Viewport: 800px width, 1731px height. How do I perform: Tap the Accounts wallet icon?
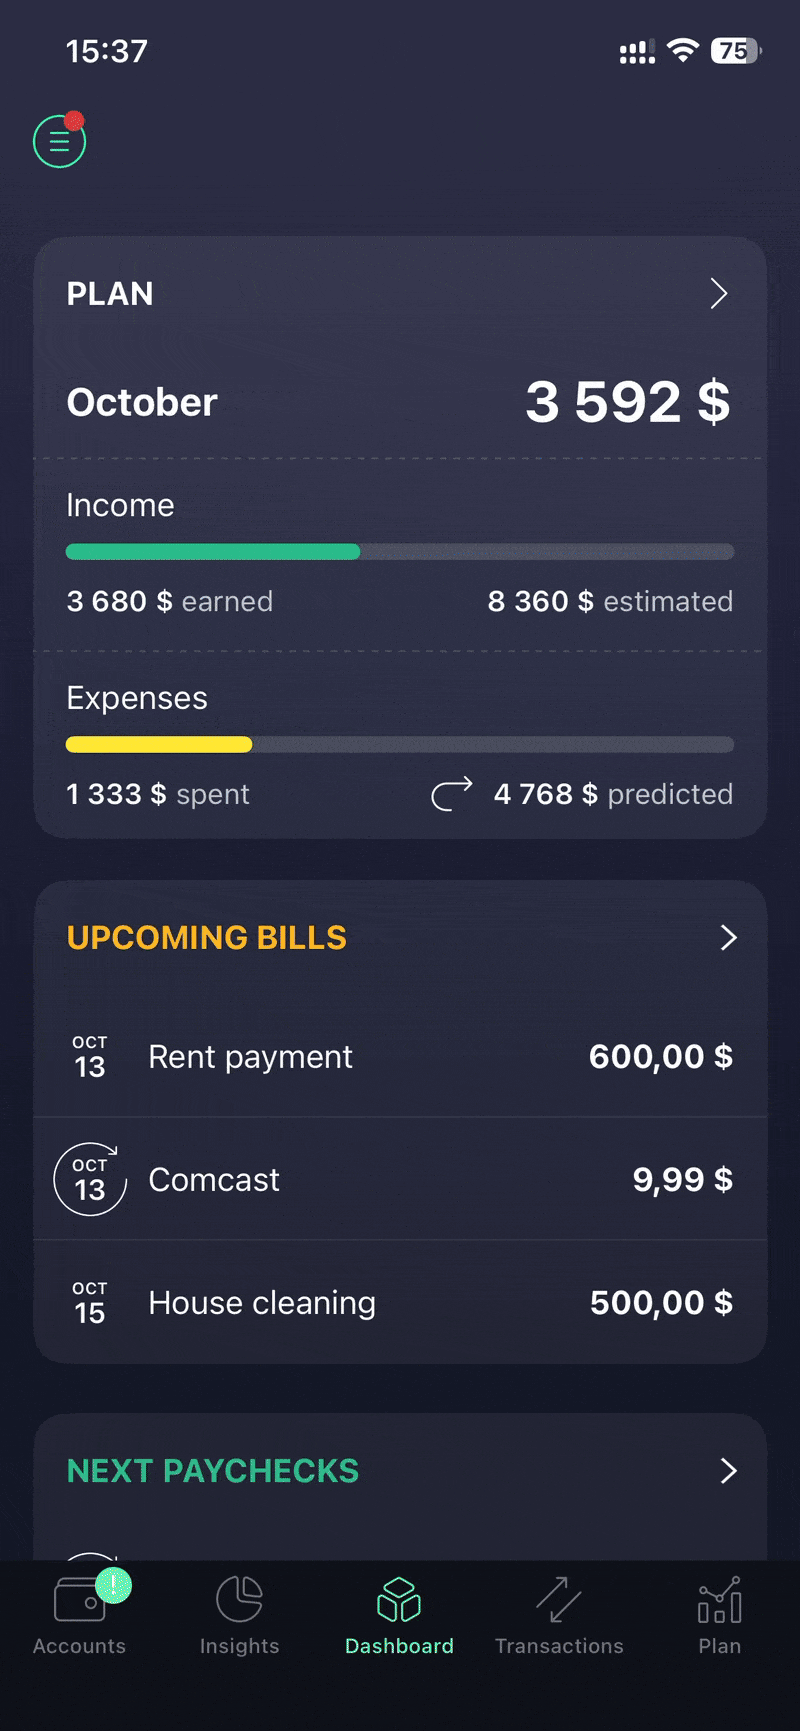(x=80, y=1601)
